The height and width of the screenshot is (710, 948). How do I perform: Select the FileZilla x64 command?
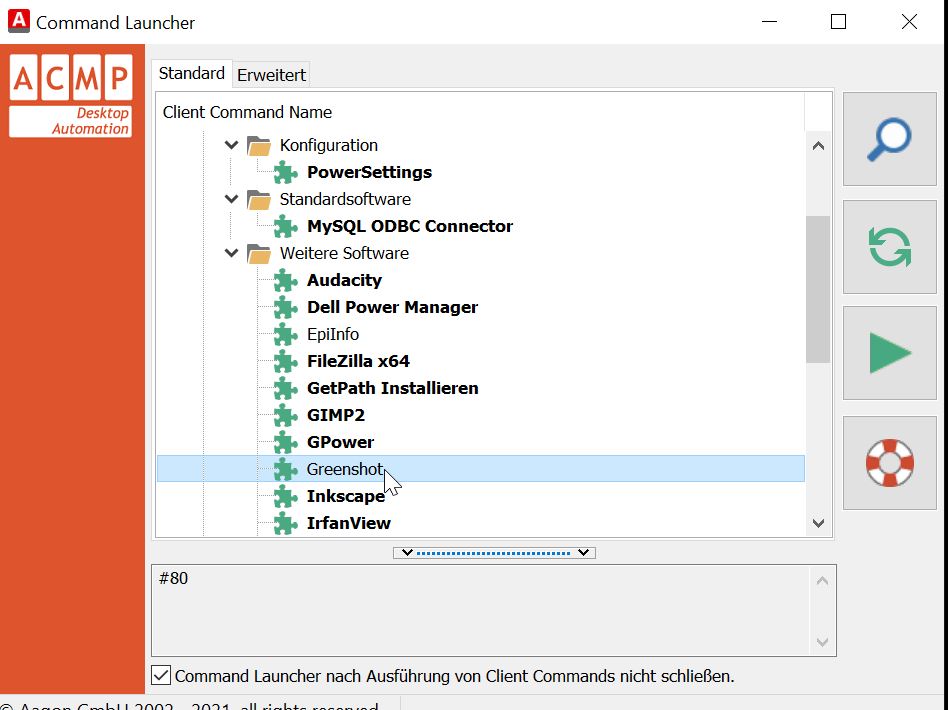point(359,362)
